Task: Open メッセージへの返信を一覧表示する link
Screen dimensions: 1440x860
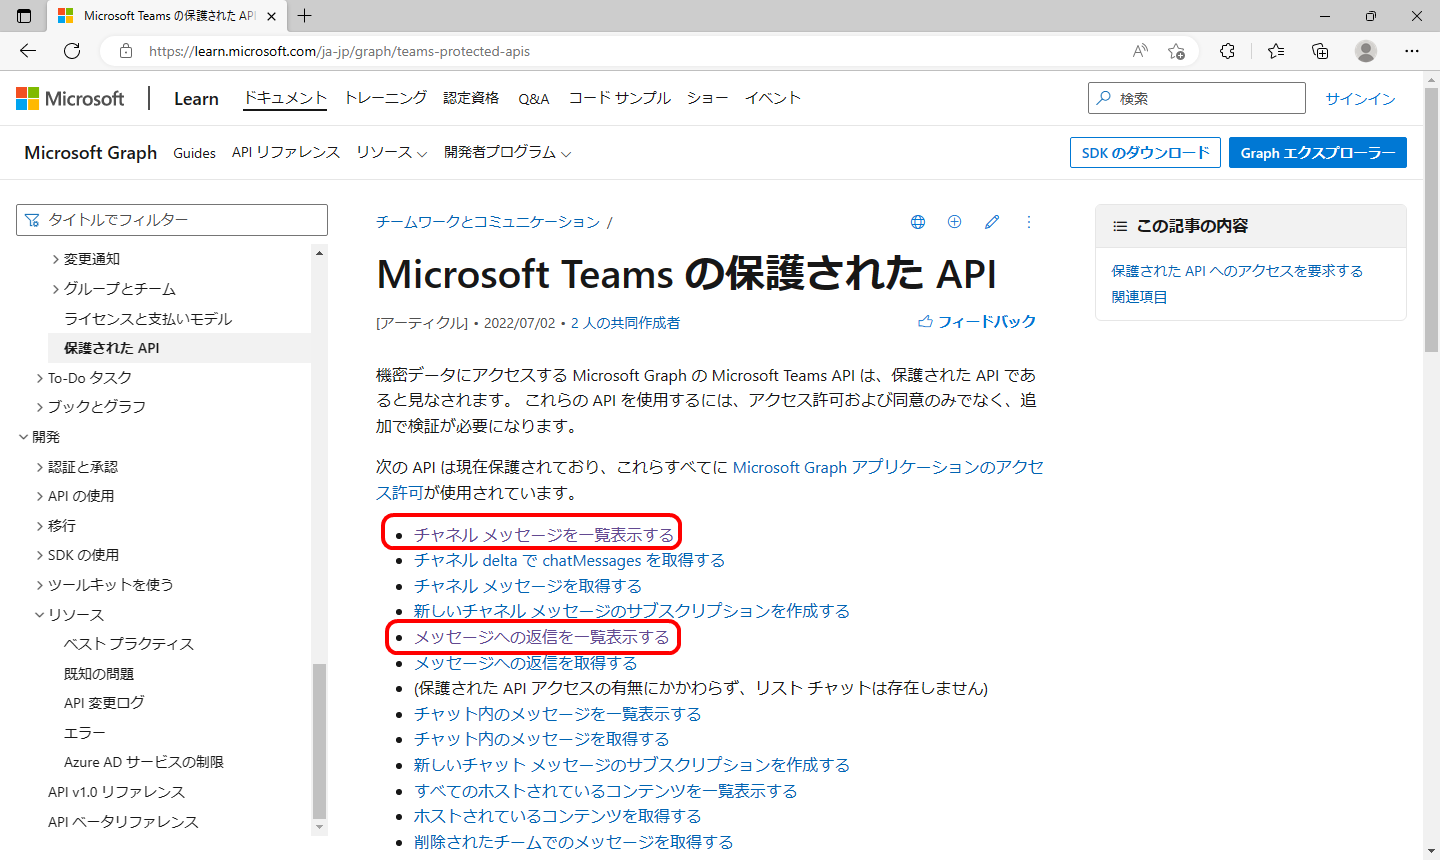Action: pyautogui.click(x=542, y=637)
